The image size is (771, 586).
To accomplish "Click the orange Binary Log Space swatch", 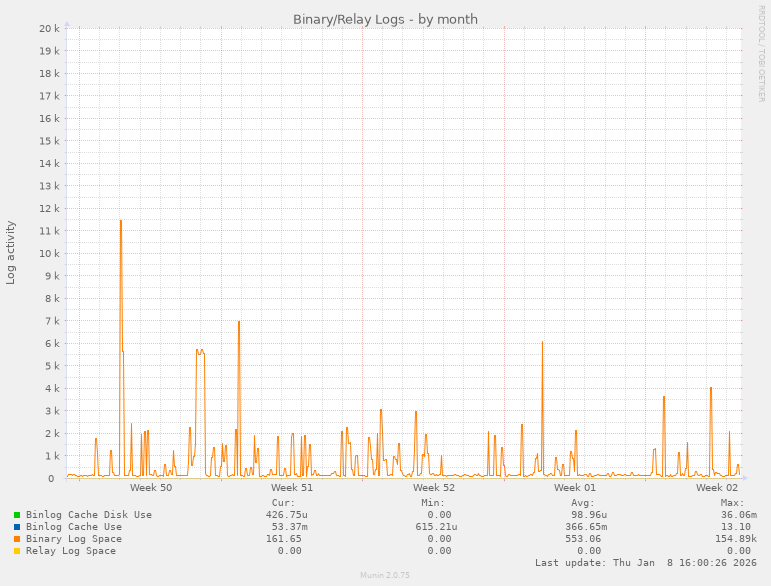I will pos(17,539).
